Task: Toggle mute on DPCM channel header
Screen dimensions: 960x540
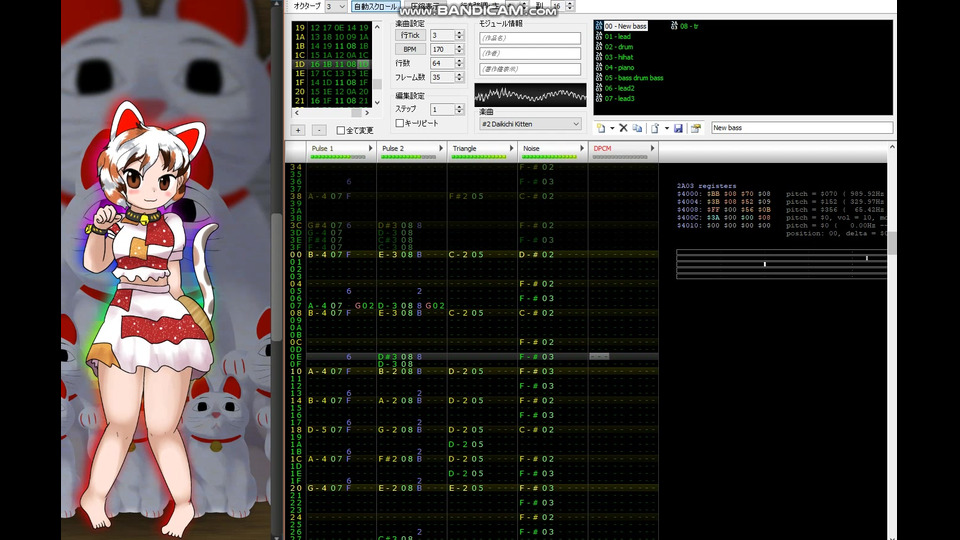Action: pyautogui.click(x=602, y=148)
